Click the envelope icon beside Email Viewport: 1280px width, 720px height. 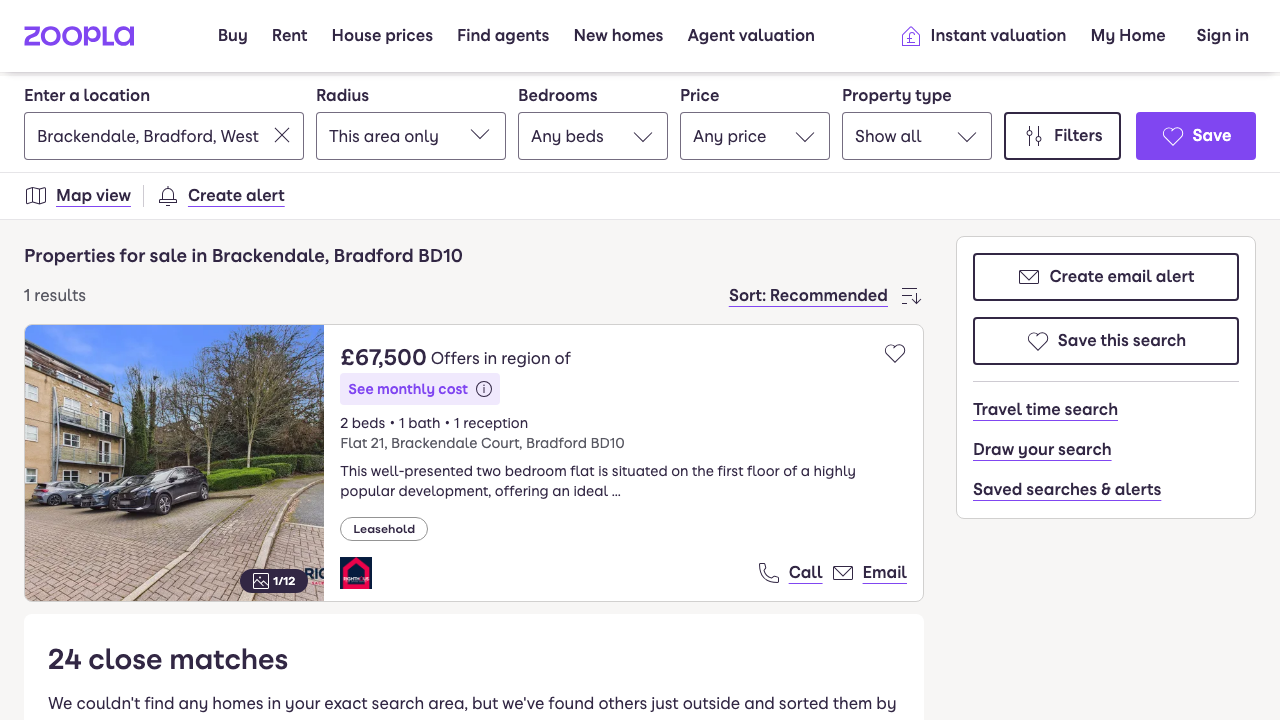tap(843, 572)
